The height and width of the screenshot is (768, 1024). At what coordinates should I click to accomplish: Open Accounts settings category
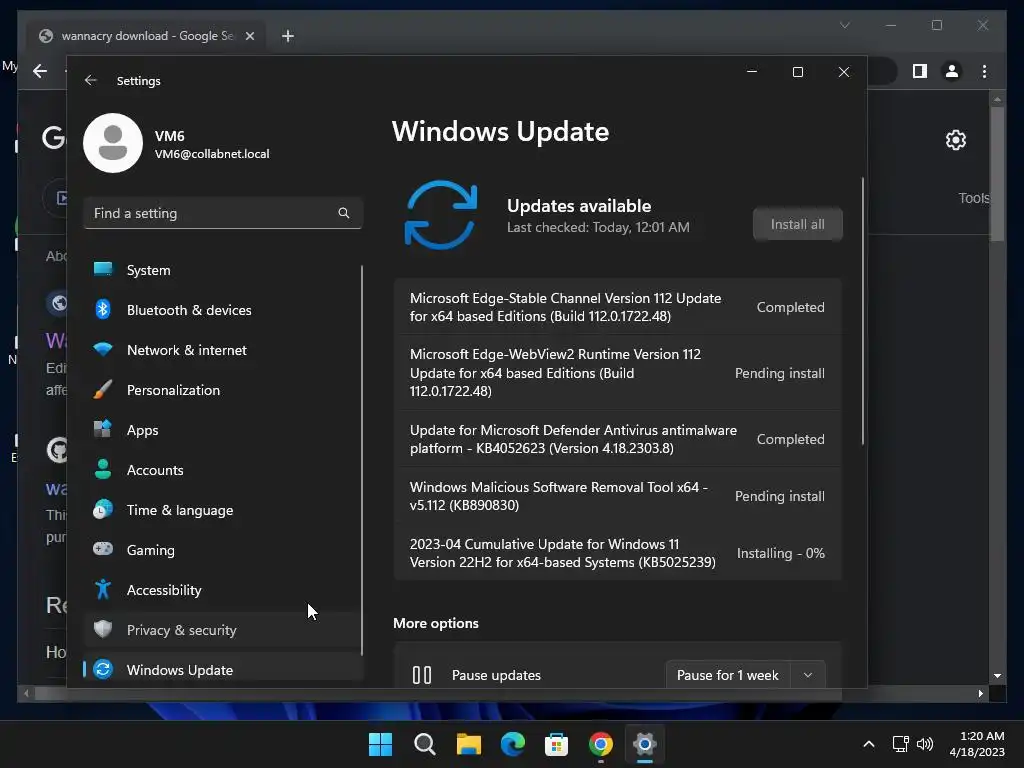tap(222, 470)
